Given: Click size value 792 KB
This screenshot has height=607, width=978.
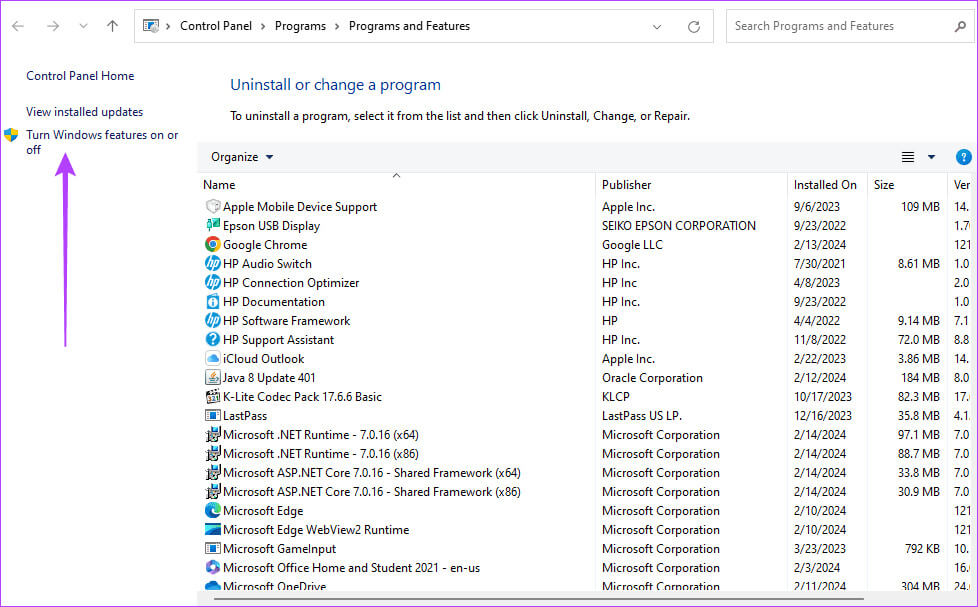Looking at the screenshot, I should tap(922, 549).
